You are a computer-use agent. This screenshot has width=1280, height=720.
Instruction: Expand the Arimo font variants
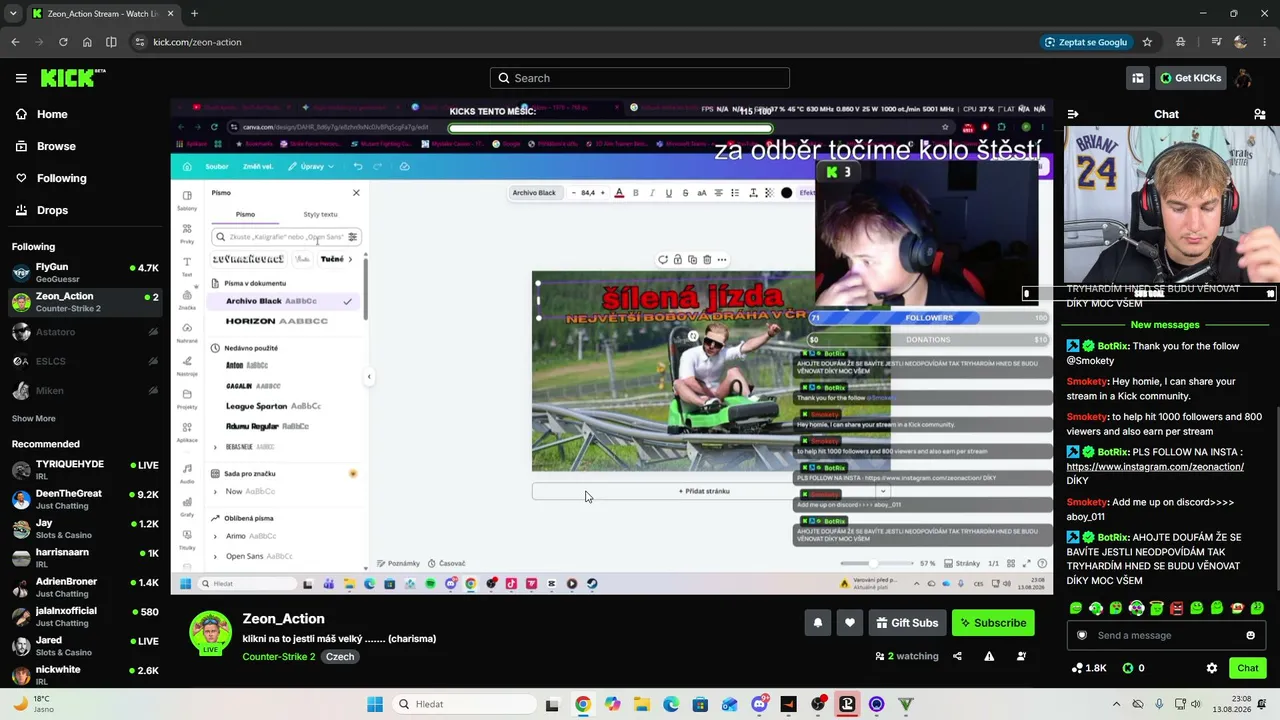point(215,536)
